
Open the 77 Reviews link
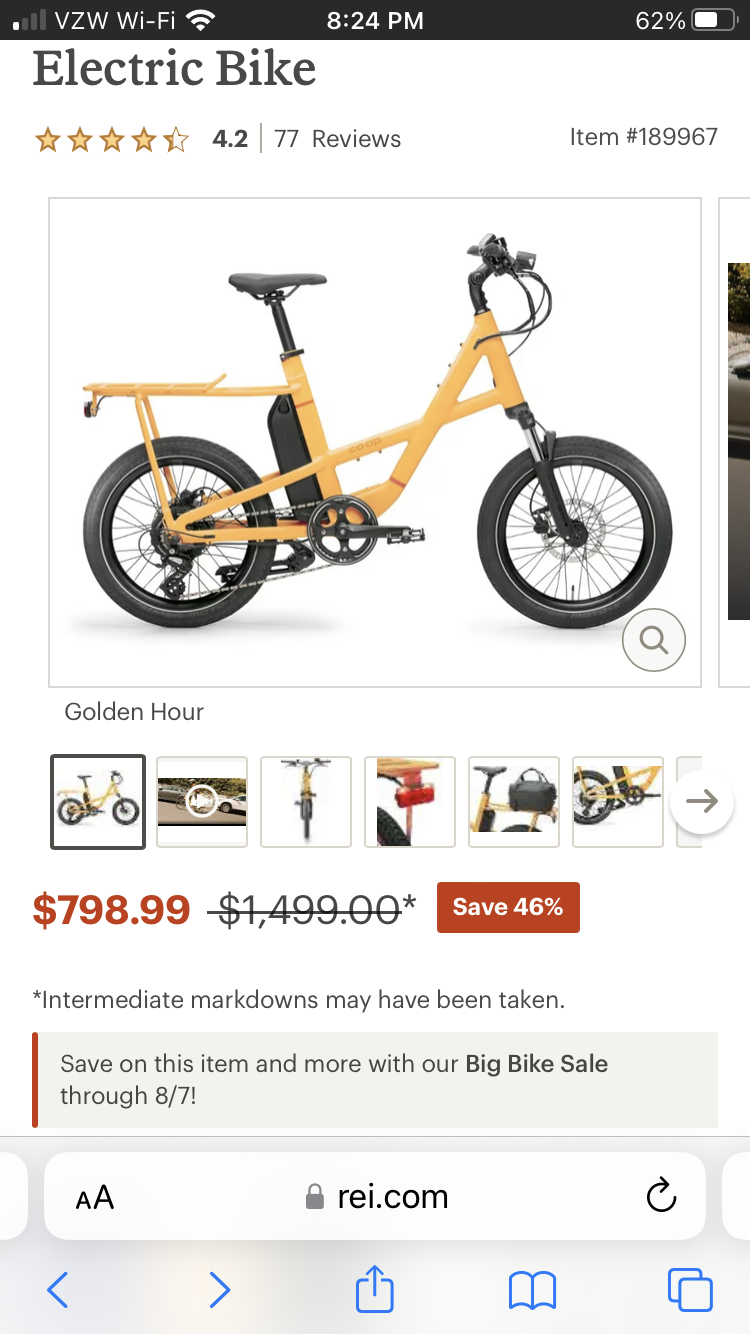click(x=337, y=139)
